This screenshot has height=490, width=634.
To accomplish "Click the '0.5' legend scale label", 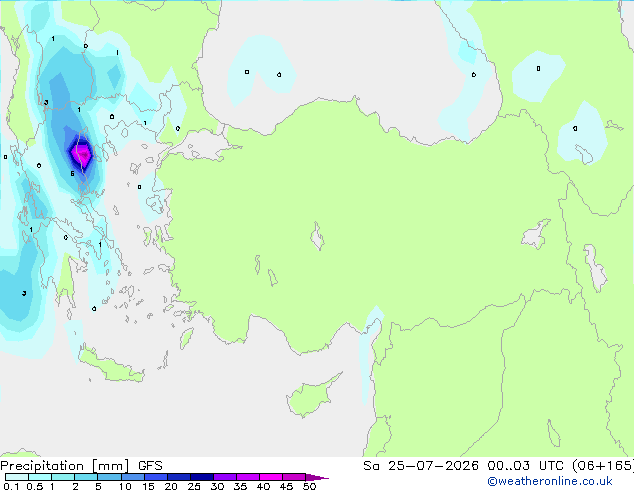I will [35, 486].
